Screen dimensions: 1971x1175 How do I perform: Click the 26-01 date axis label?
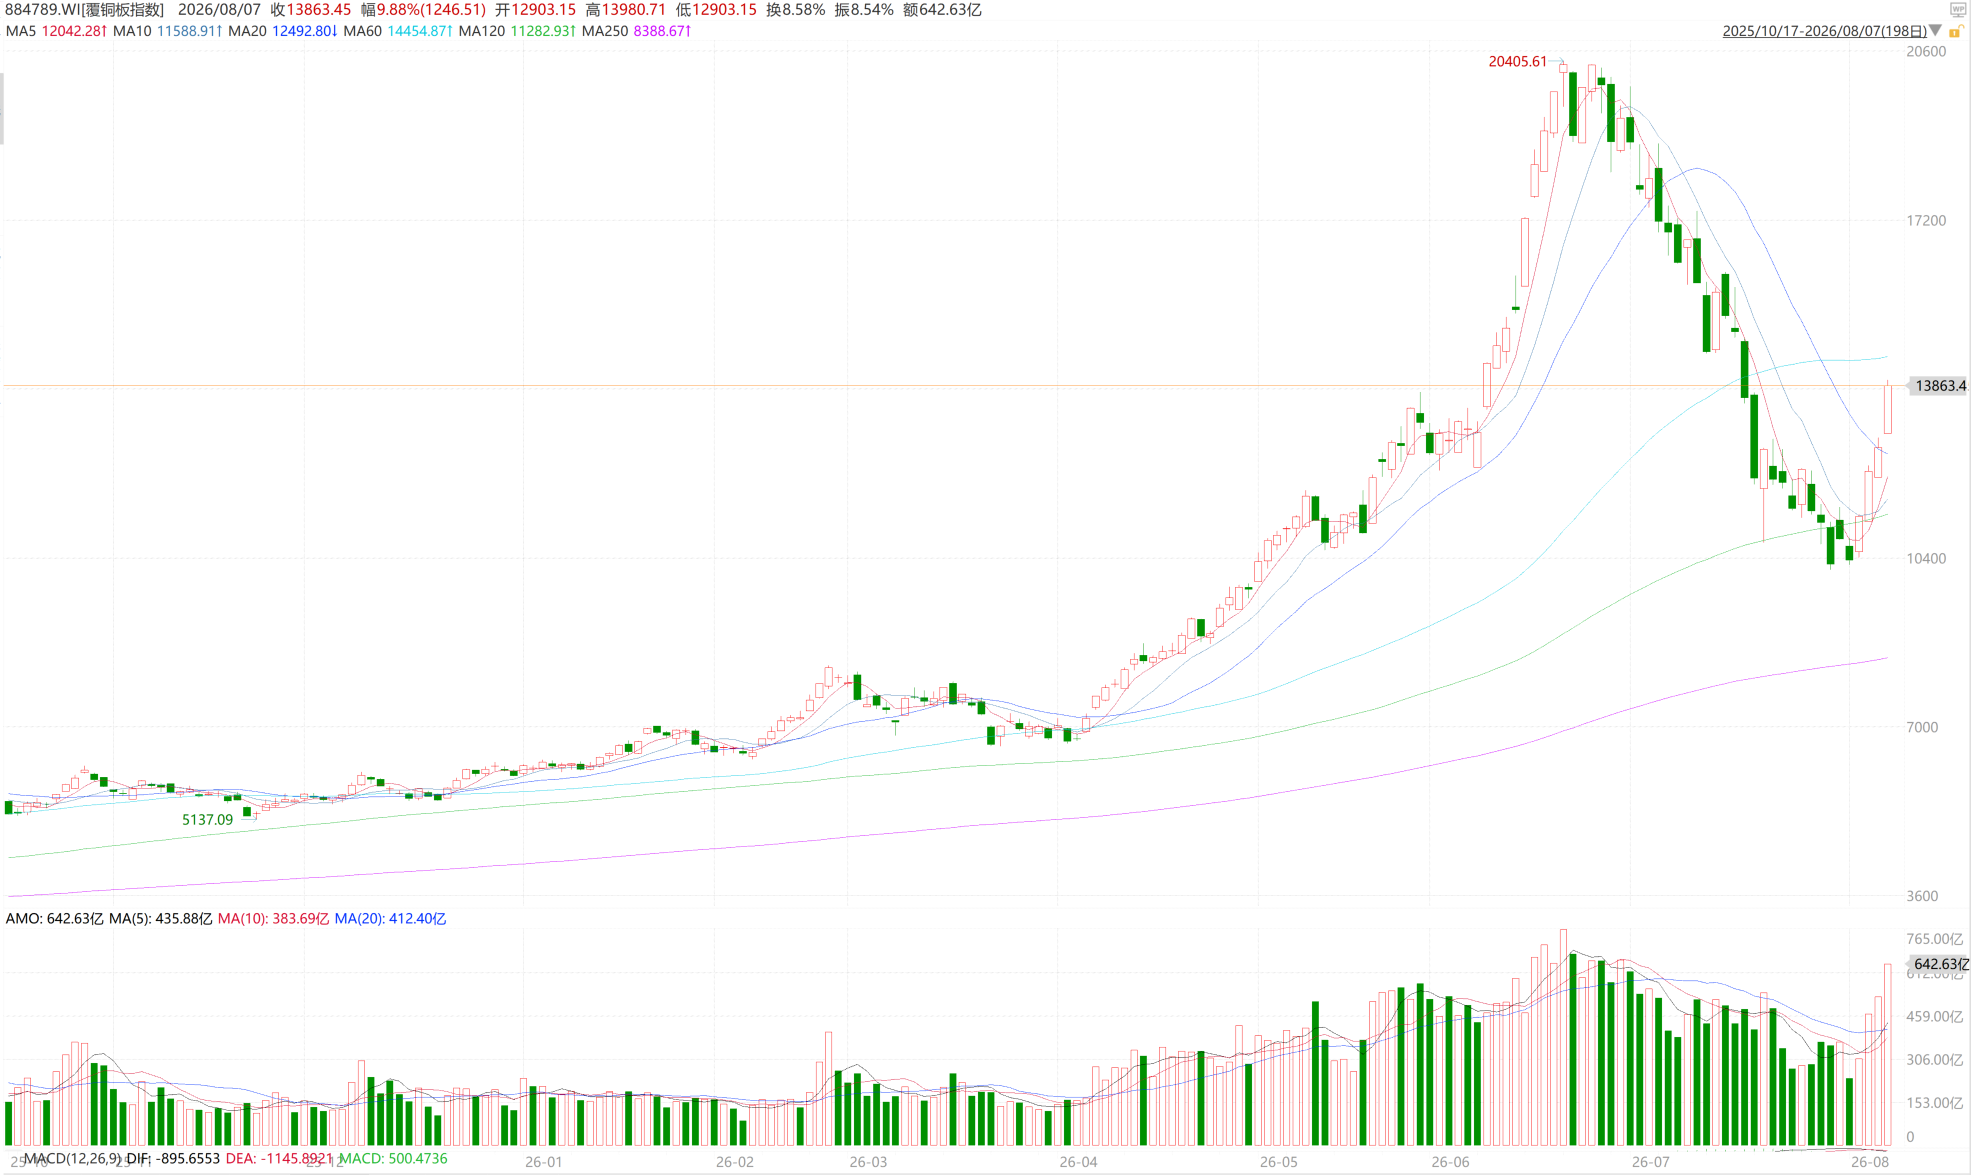[x=543, y=1162]
